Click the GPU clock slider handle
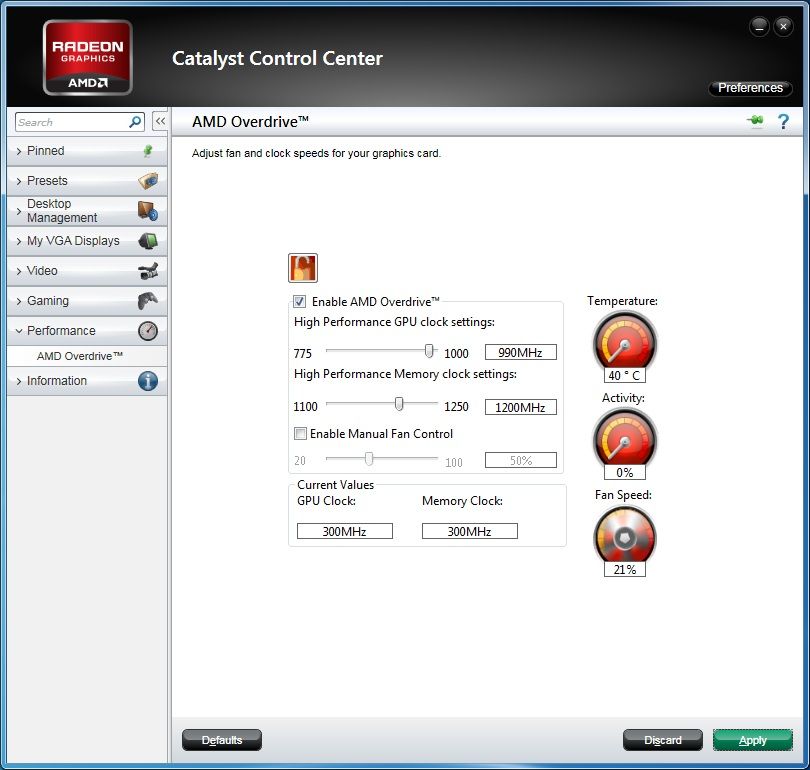The width and height of the screenshot is (810, 770). click(x=429, y=351)
